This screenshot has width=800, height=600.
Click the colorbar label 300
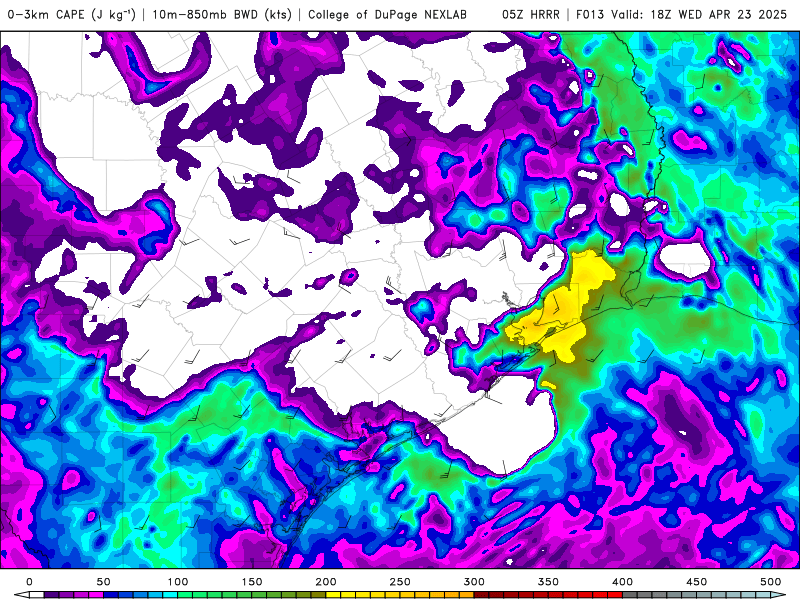coord(474,582)
